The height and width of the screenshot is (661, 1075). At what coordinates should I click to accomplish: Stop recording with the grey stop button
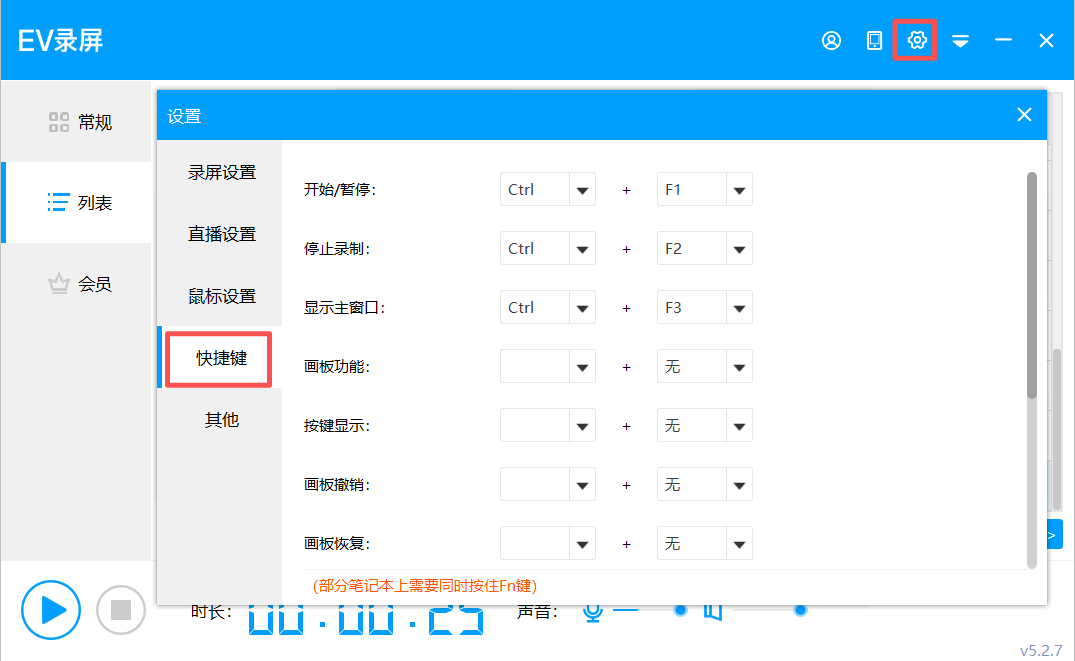[121, 610]
